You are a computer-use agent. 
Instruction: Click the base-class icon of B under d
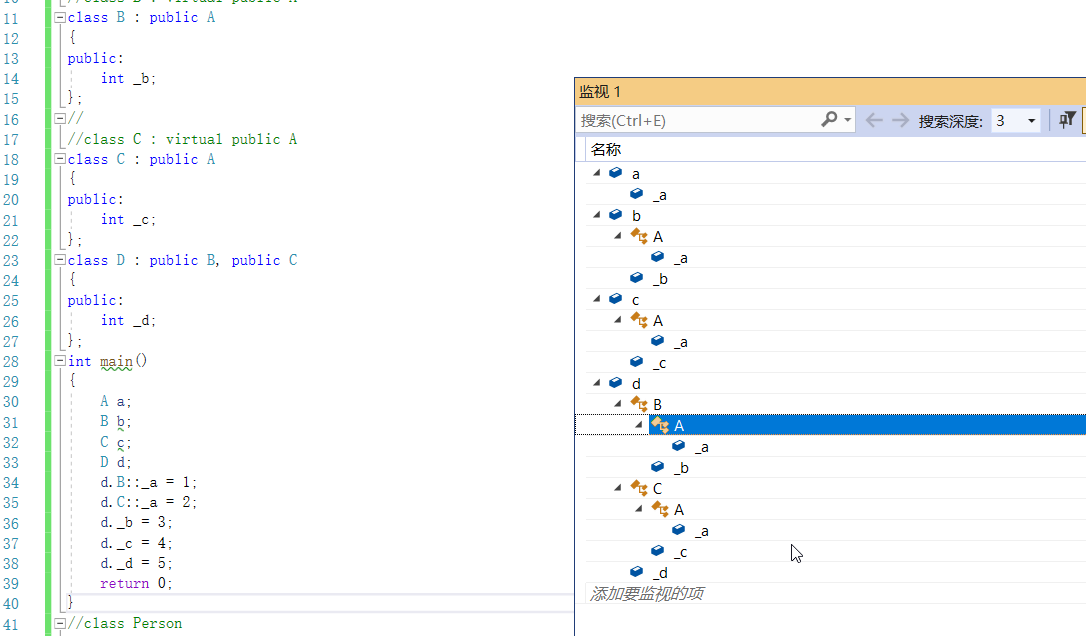639,404
